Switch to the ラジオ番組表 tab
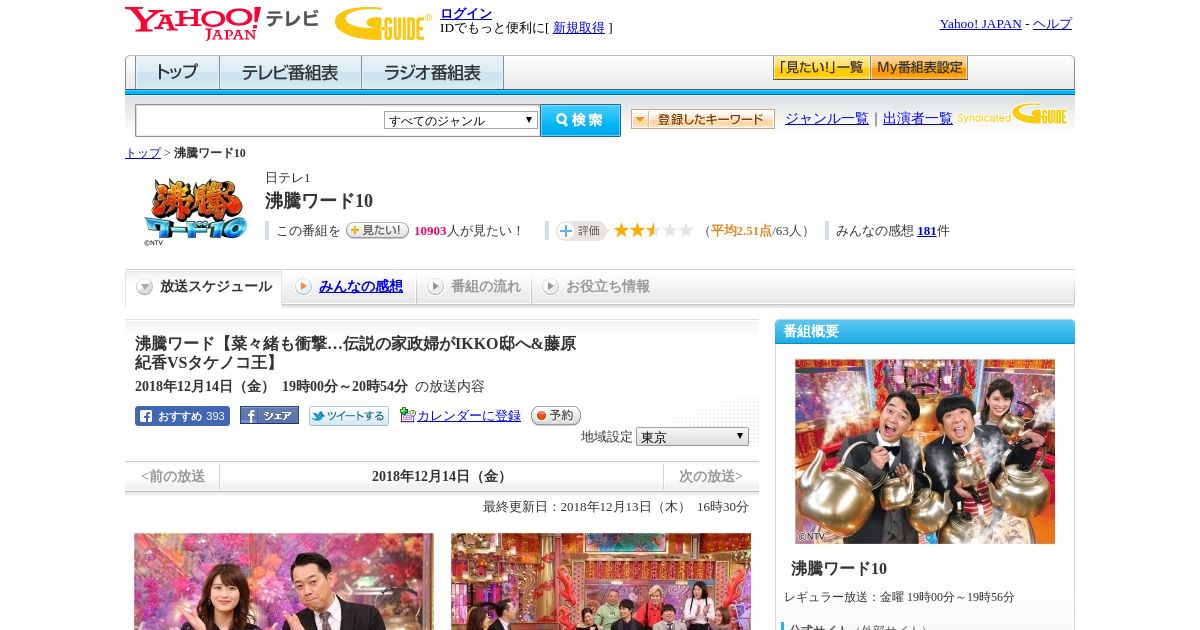The width and height of the screenshot is (1200, 630). click(x=432, y=73)
